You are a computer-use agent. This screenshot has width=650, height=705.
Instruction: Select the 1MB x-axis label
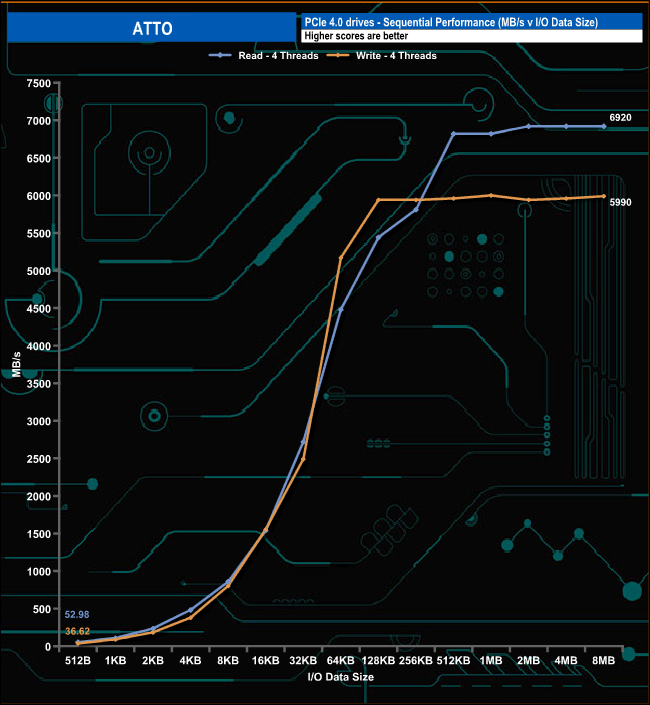(491, 660)
